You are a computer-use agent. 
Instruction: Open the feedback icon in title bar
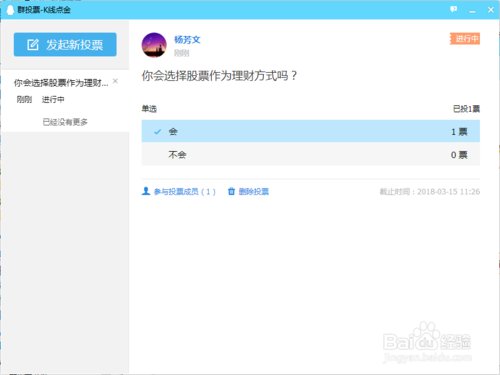(x=453, y=10)
